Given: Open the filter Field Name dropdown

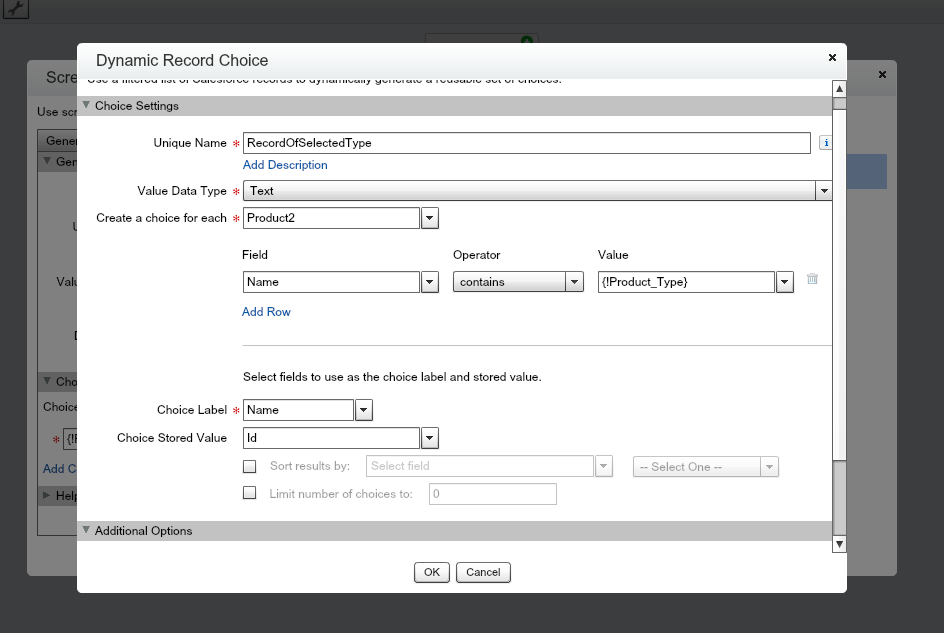Looking at the screenshot, I should pyautogui.click(x=429, y=282).
